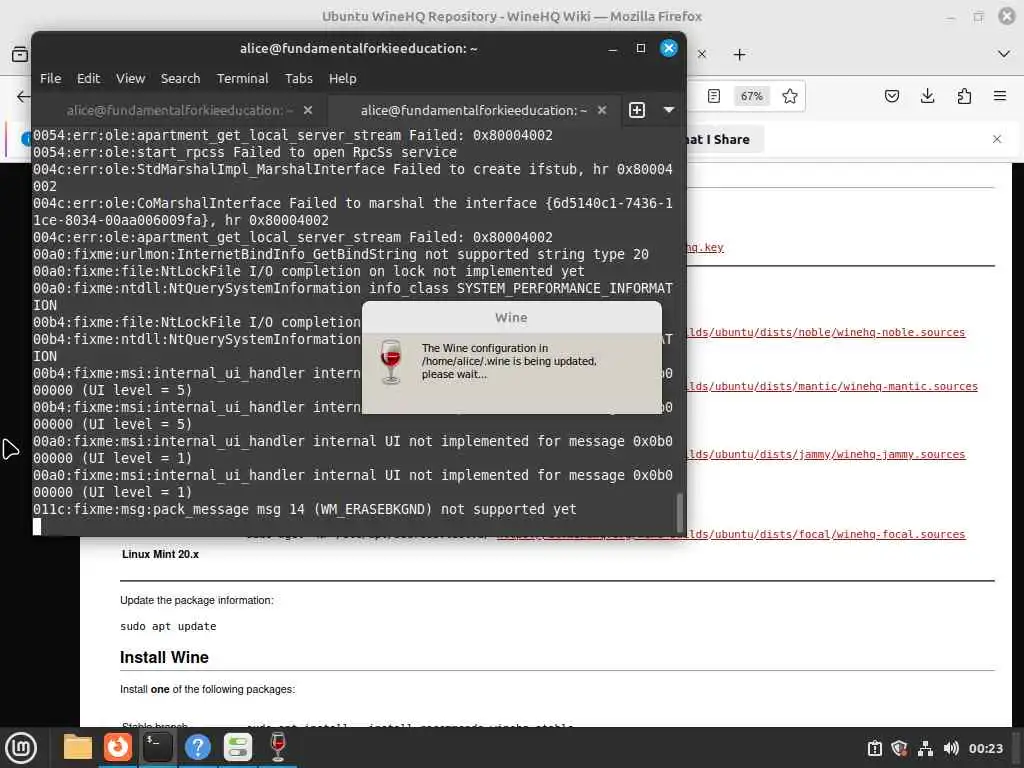Image resolution: width=1024 pixels, height=768 pixels.
Task: Click the Wine dialog title bar
Action: point(511,317)
